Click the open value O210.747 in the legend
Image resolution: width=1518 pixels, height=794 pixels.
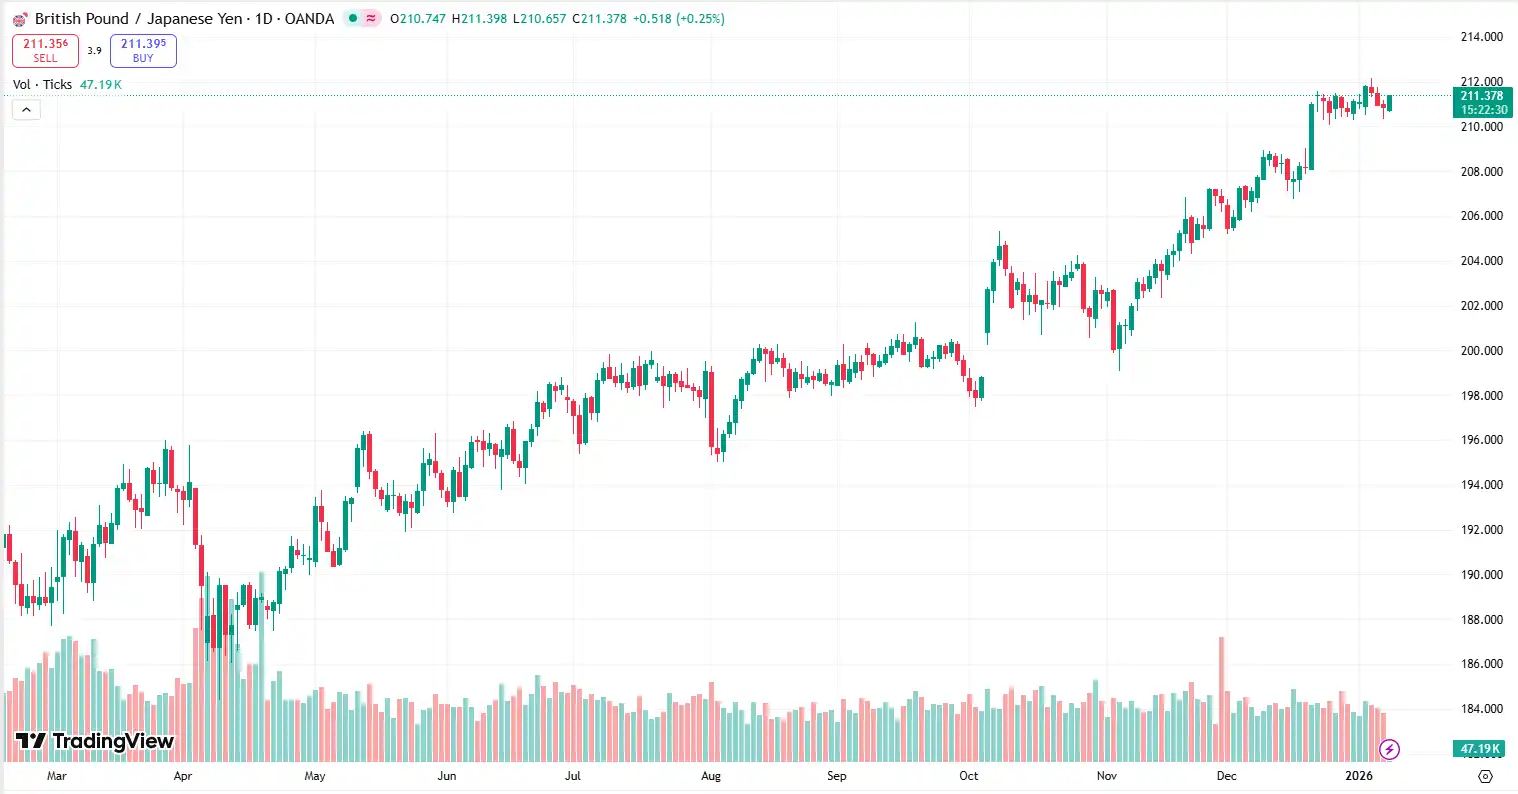pos(417,18)
